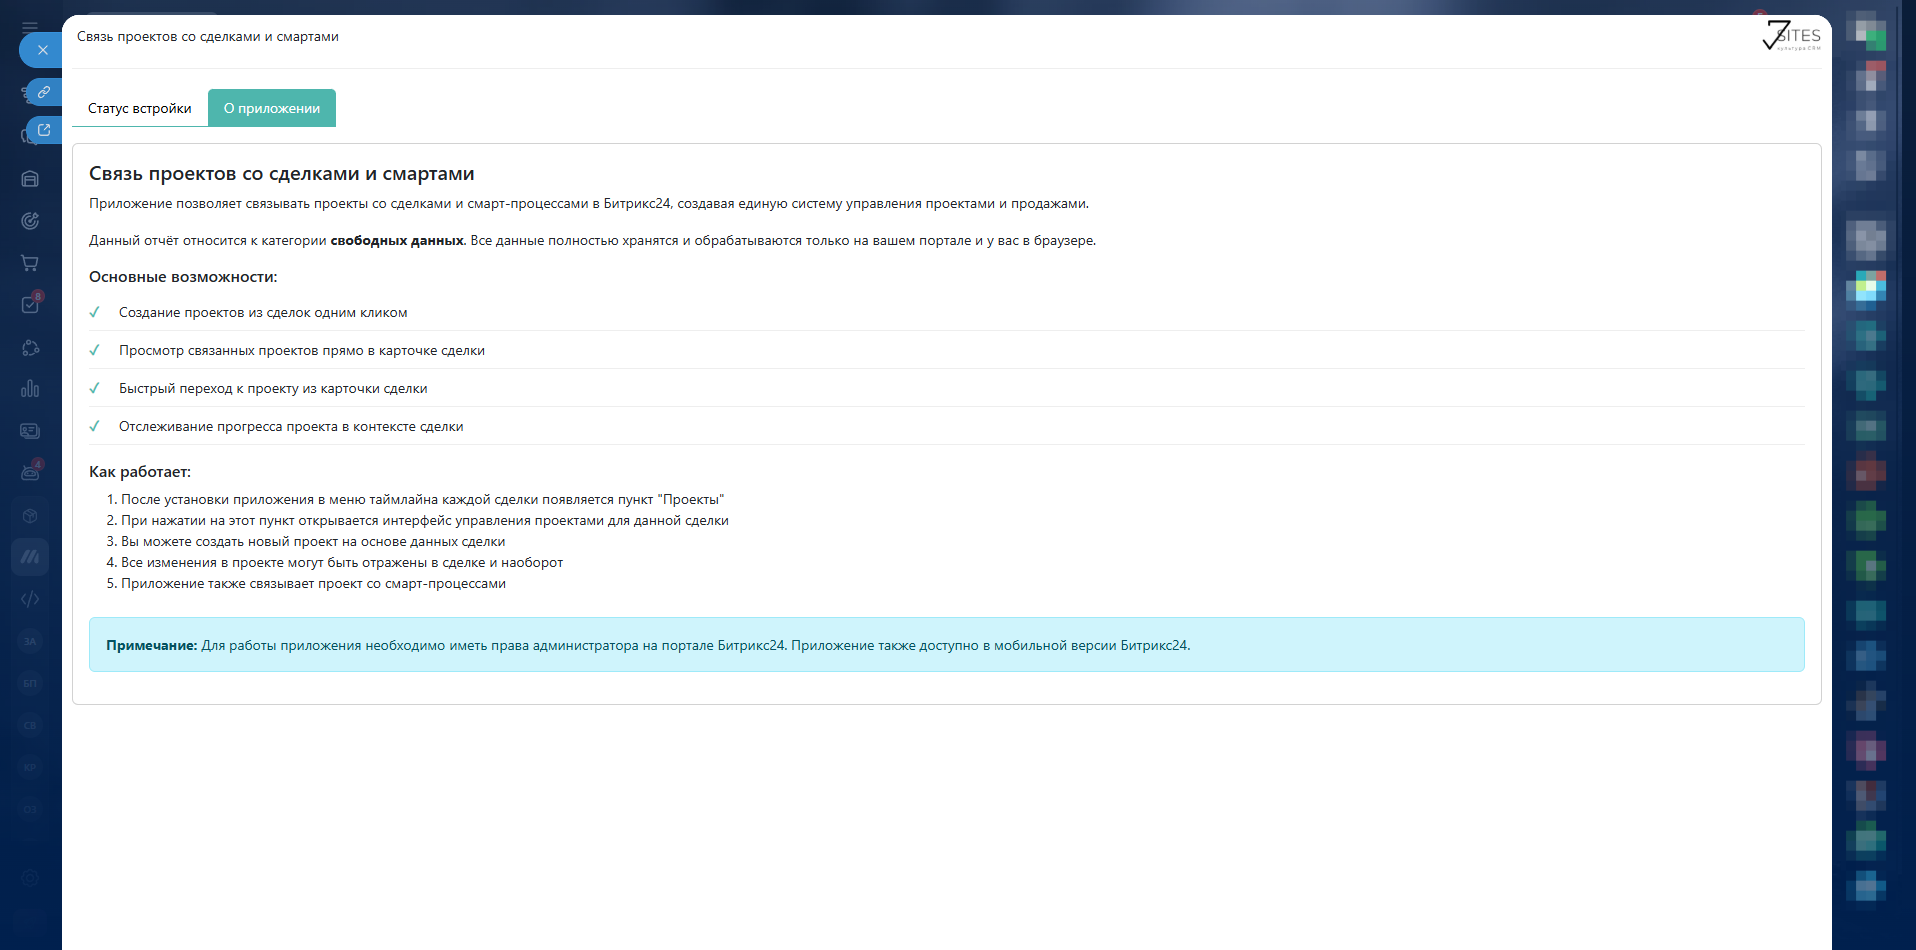Click feature Отслеживание прогресса проекта в контексте сделки

(291, 427)
